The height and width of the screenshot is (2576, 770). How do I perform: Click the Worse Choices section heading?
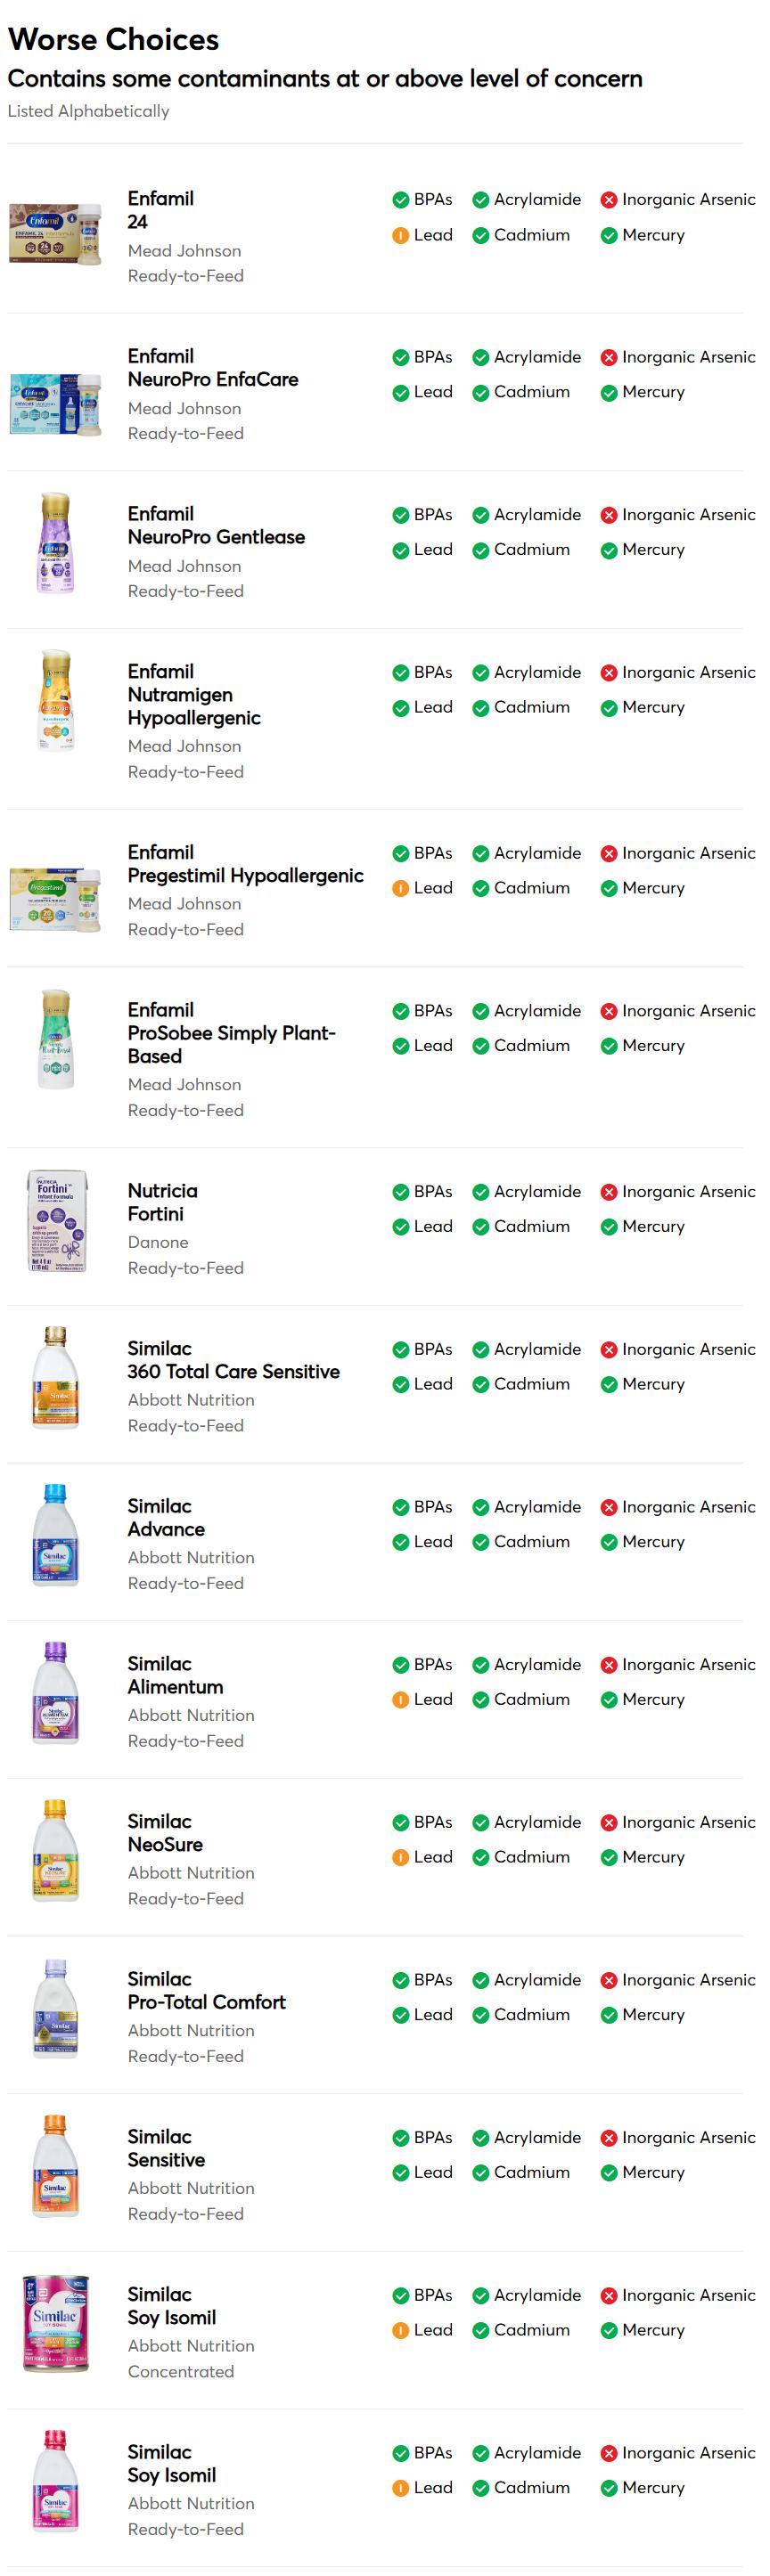coord(113,40)
